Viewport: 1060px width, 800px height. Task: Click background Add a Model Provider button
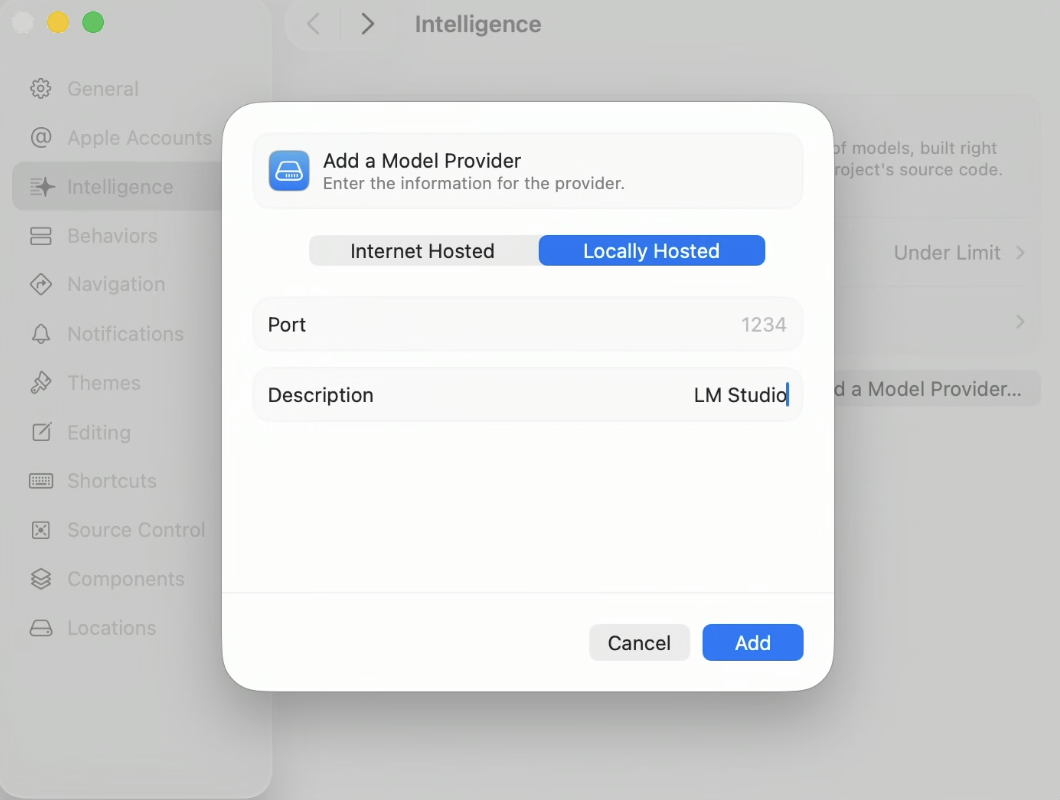coord(937,389)
